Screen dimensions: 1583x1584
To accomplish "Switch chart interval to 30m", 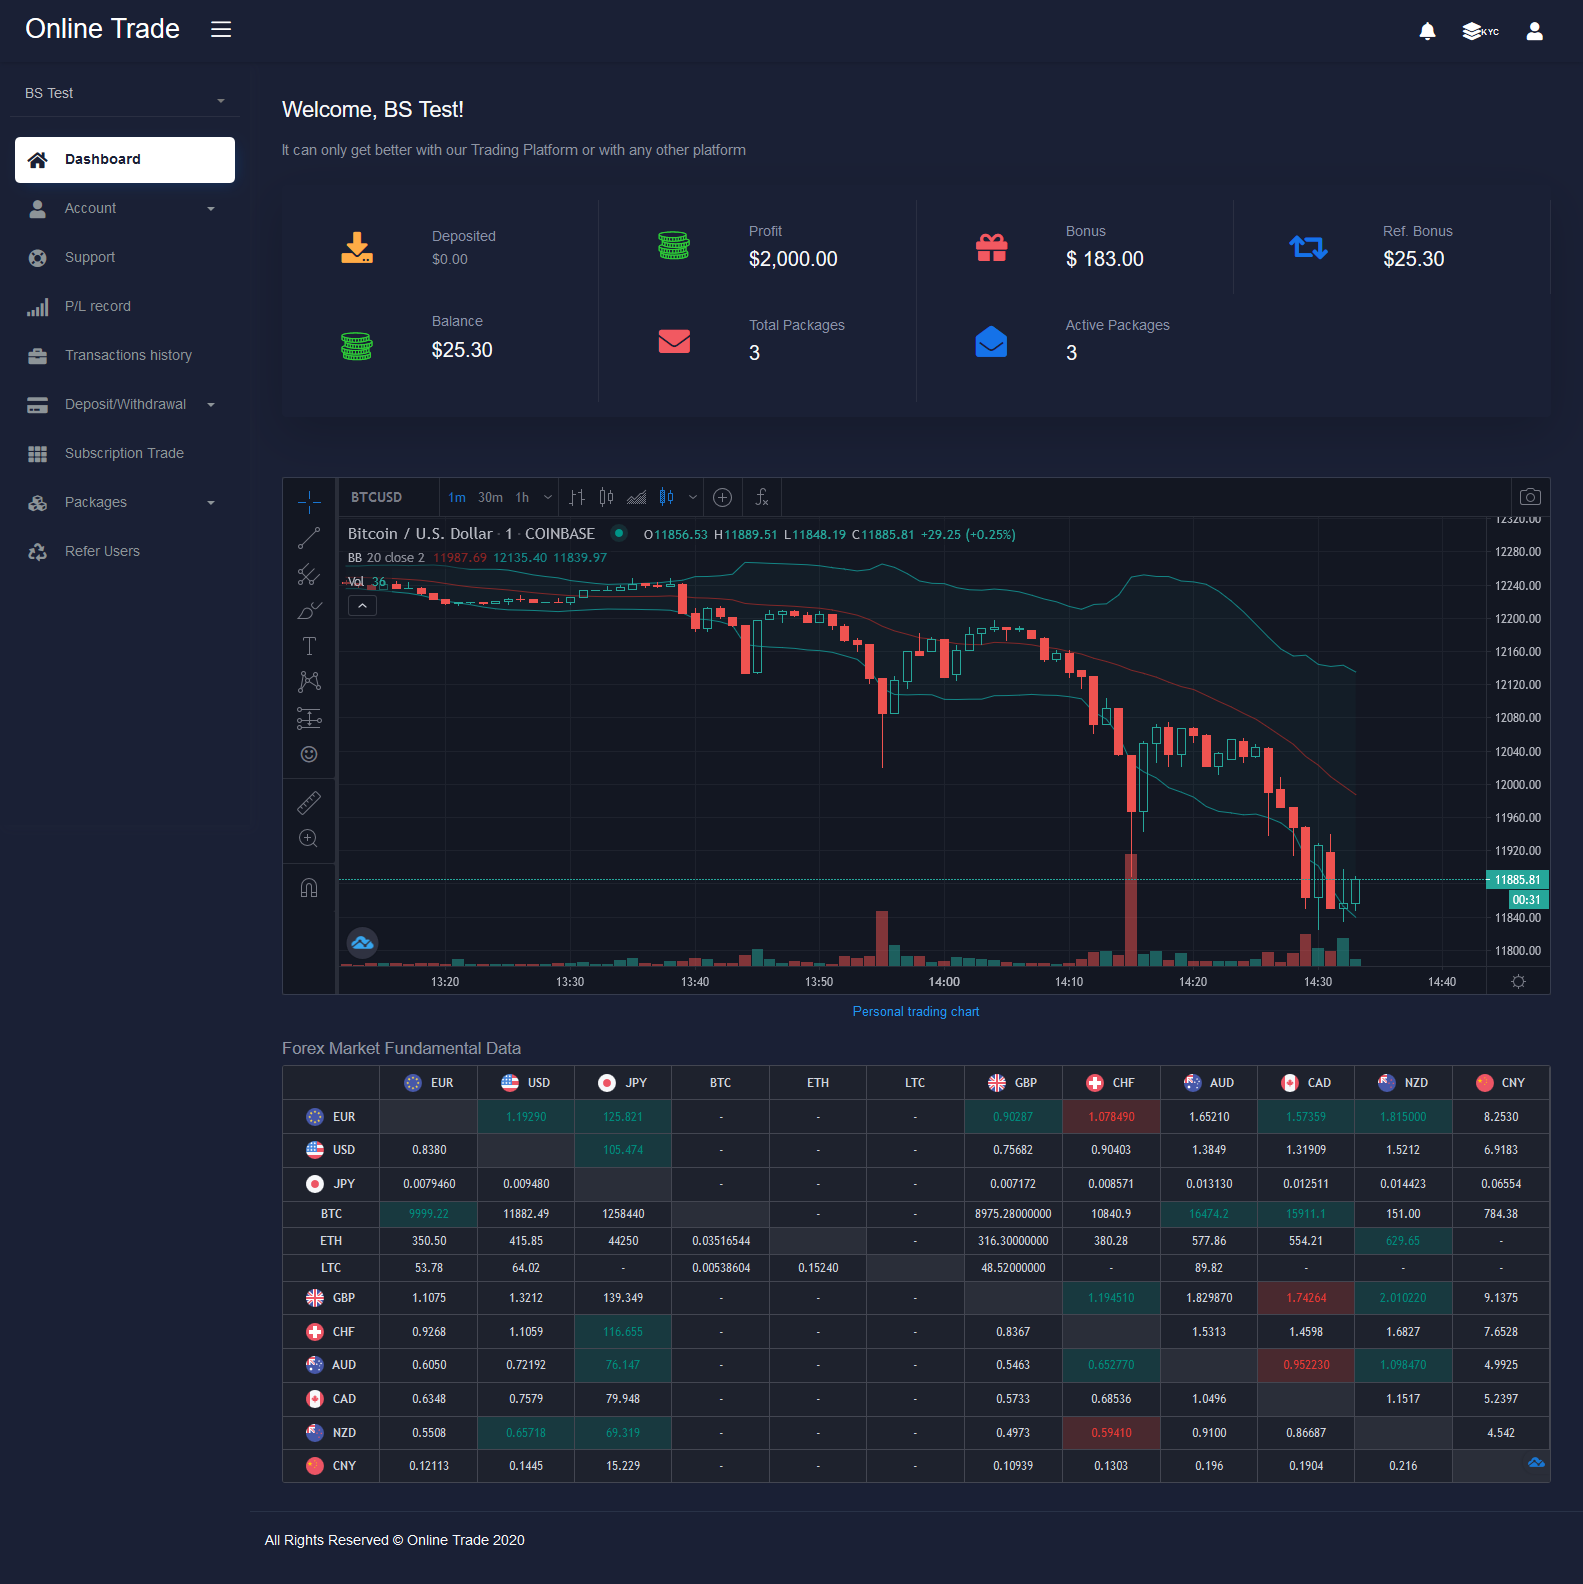I will [x=490, y=497].
